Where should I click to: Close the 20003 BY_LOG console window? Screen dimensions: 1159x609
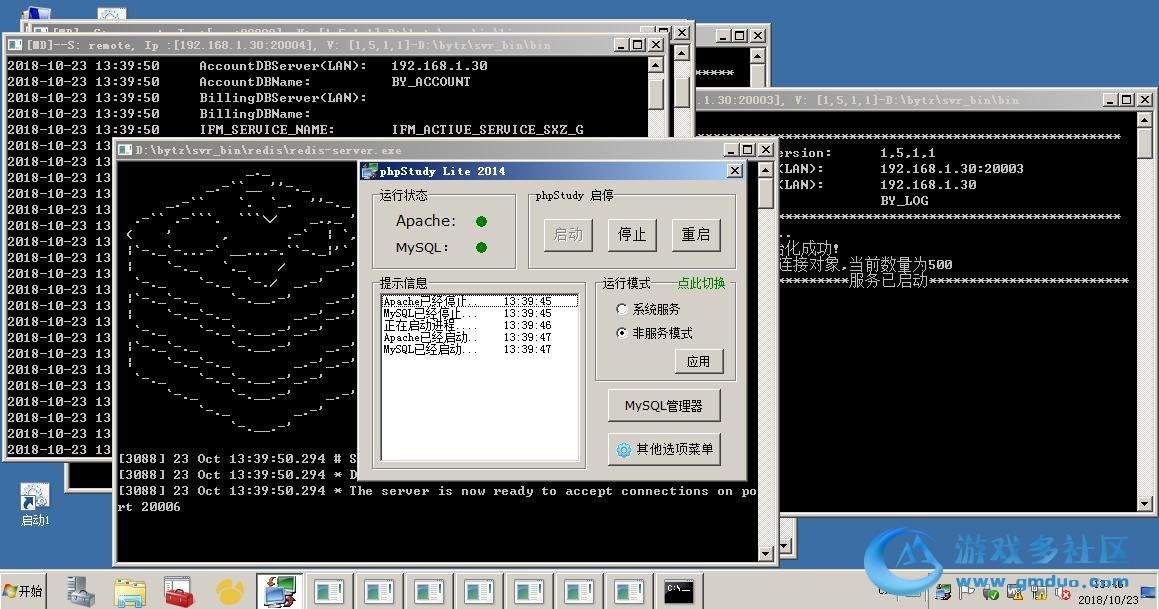pyautogui.click(x=1144, y=100)
